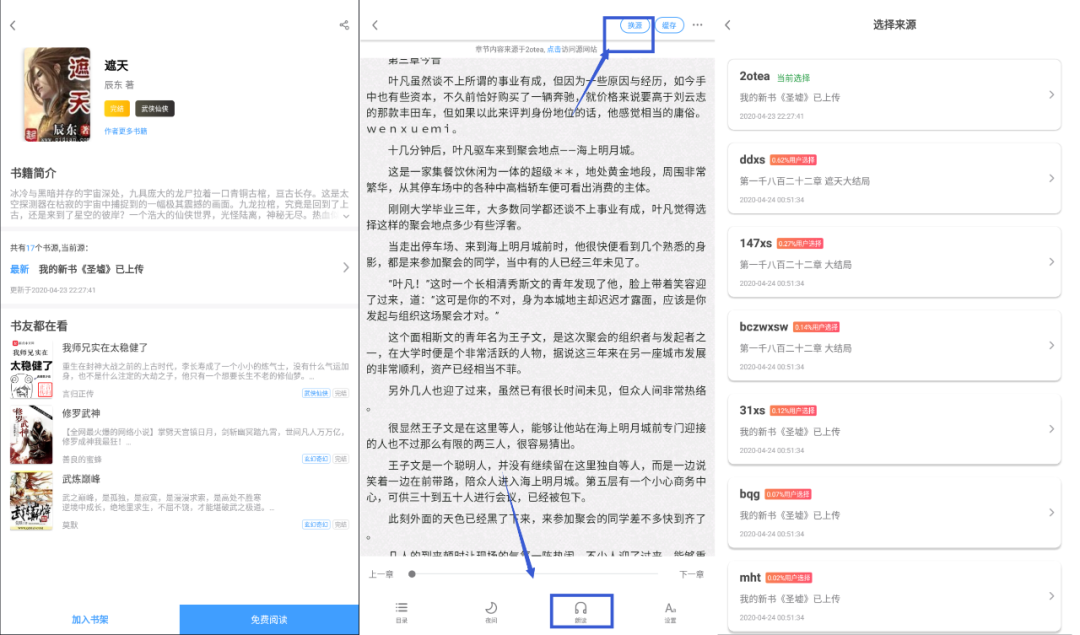Go back from the reader screen
The width and height of the screenshot is (1080, 635).
coord(375,25)
